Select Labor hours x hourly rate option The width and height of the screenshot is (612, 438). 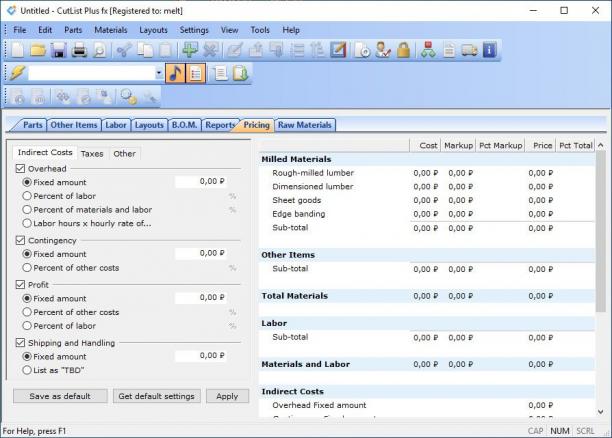[87, 223]
